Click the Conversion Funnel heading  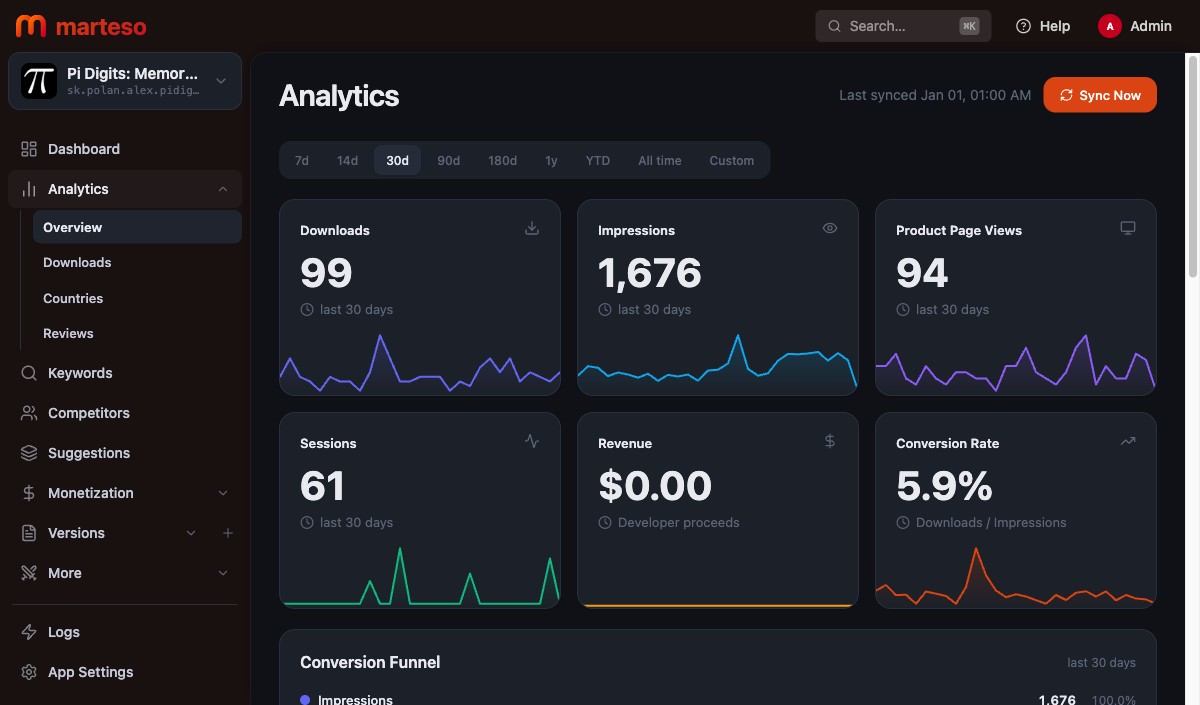pyautogui.click(x=370, y=662)
